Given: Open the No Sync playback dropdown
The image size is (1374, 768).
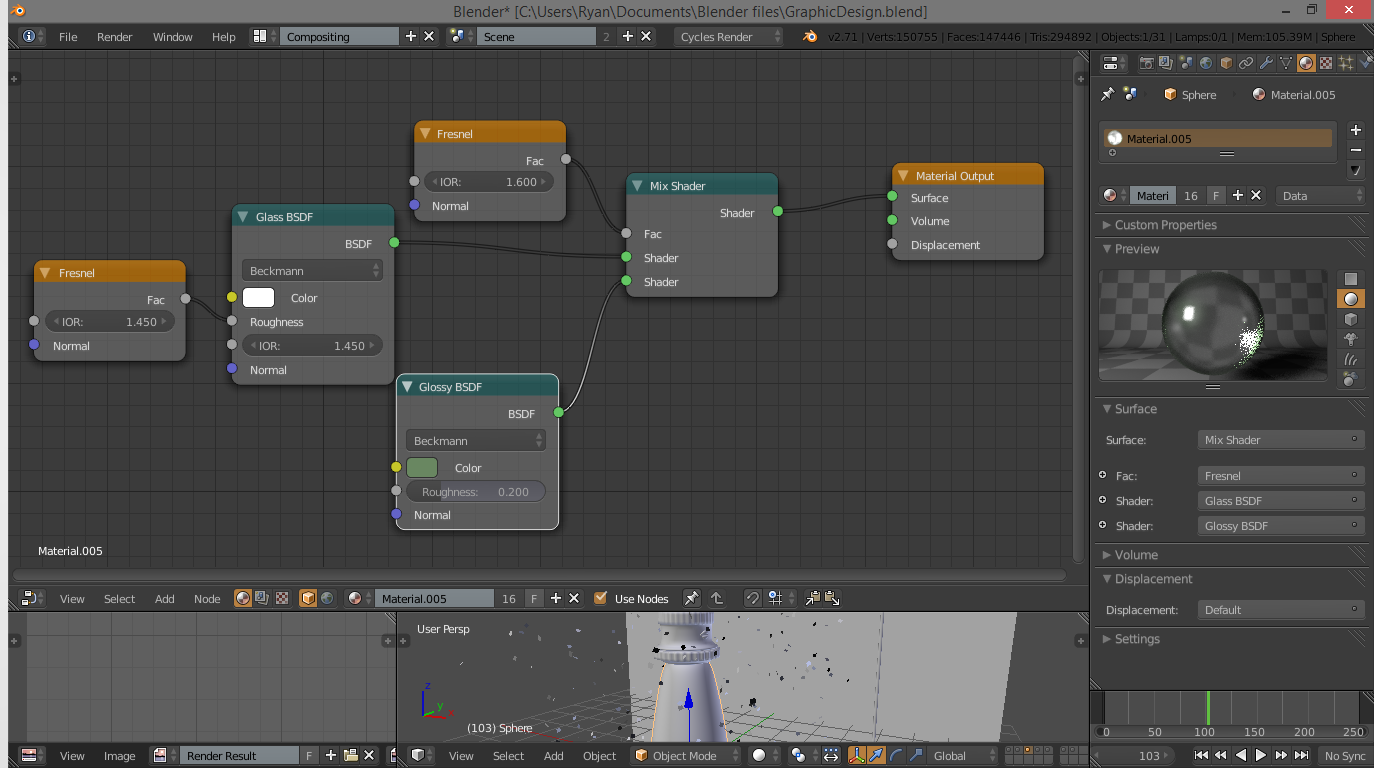Looking at the screenshot, I should (1345, 756).
